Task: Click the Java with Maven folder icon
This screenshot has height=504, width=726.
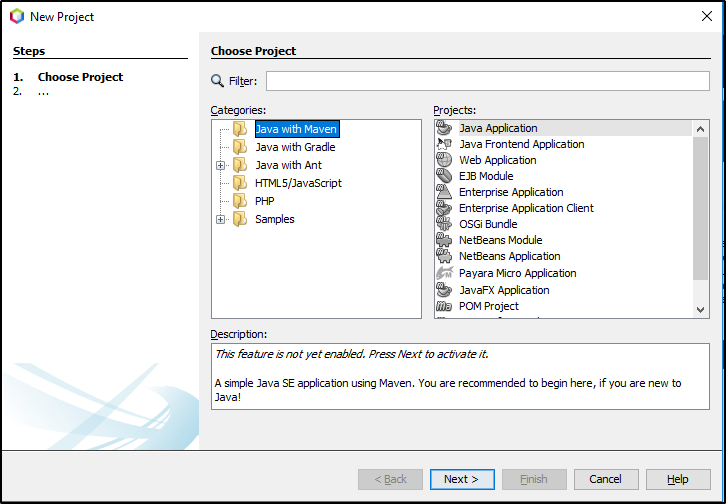Action: pos(240,129)
